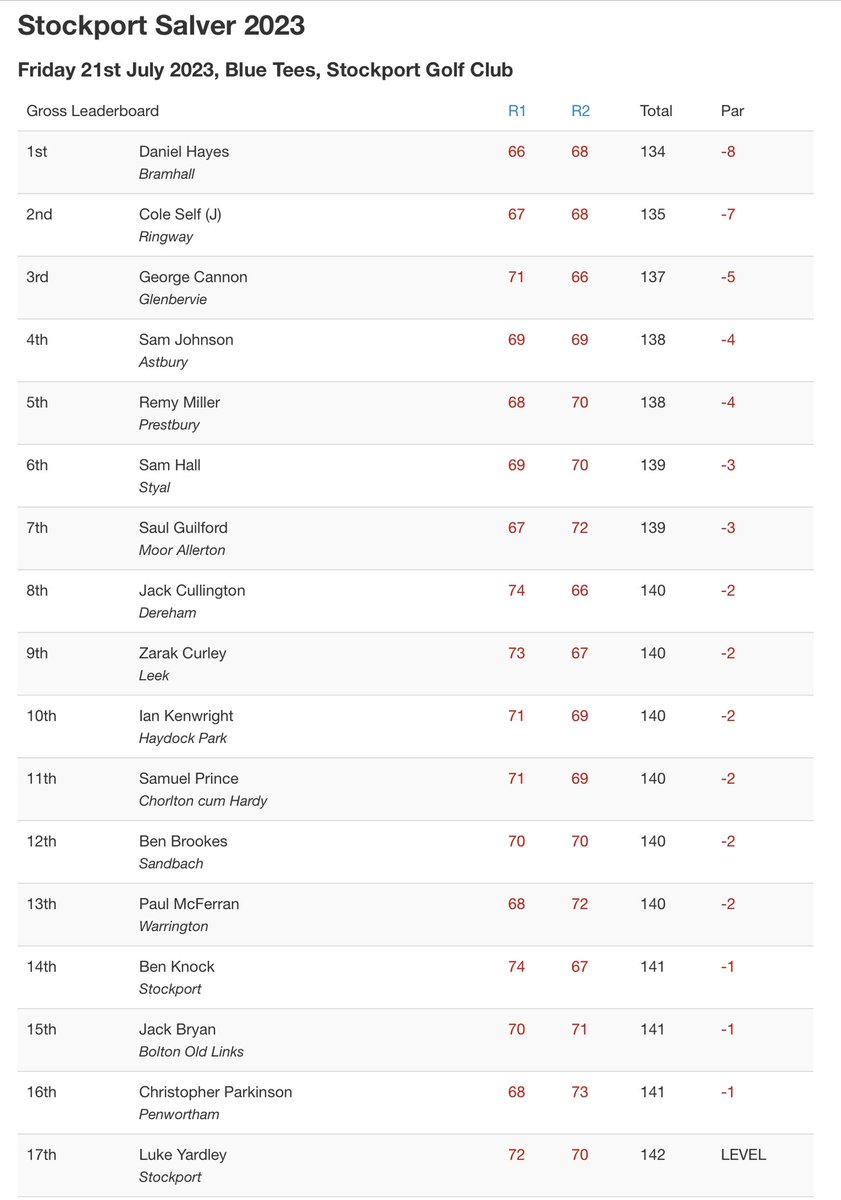Open Ben Knock's R1 score 74

click(516, 967)
